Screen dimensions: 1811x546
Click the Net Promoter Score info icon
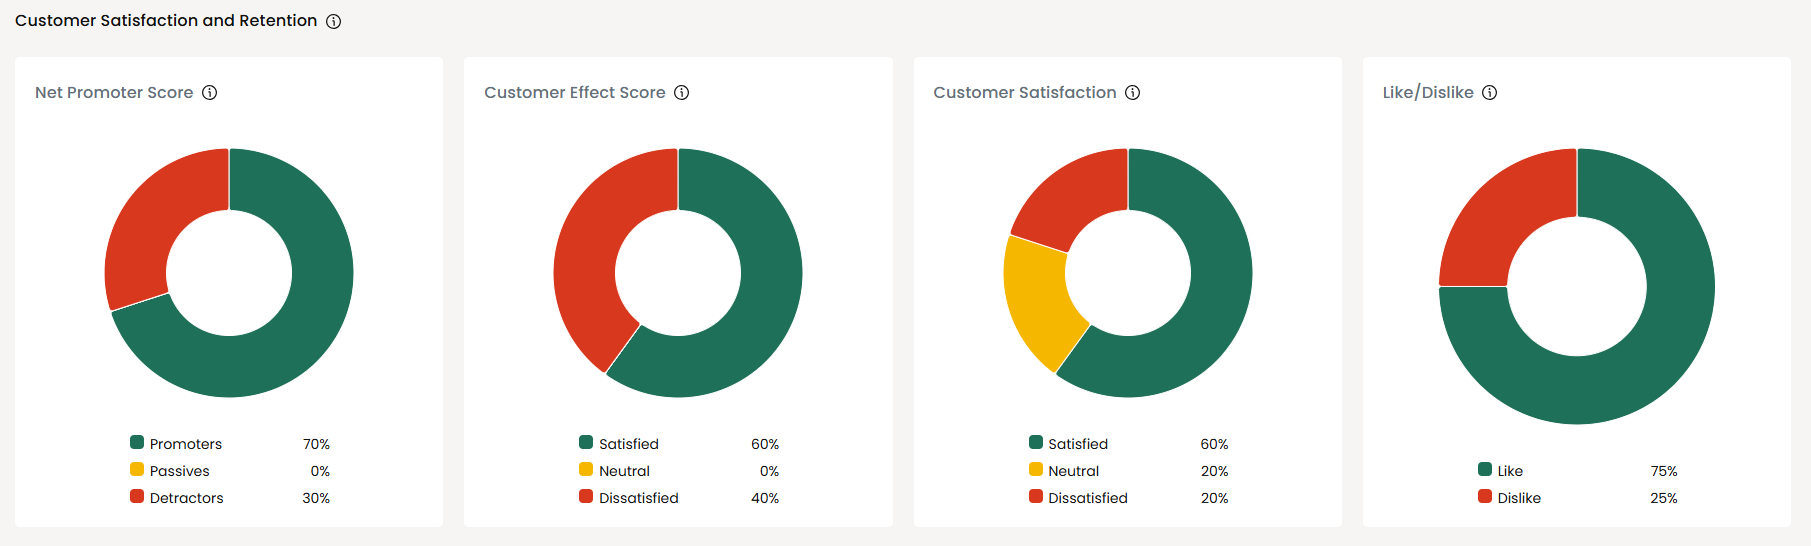coord(210,93)
